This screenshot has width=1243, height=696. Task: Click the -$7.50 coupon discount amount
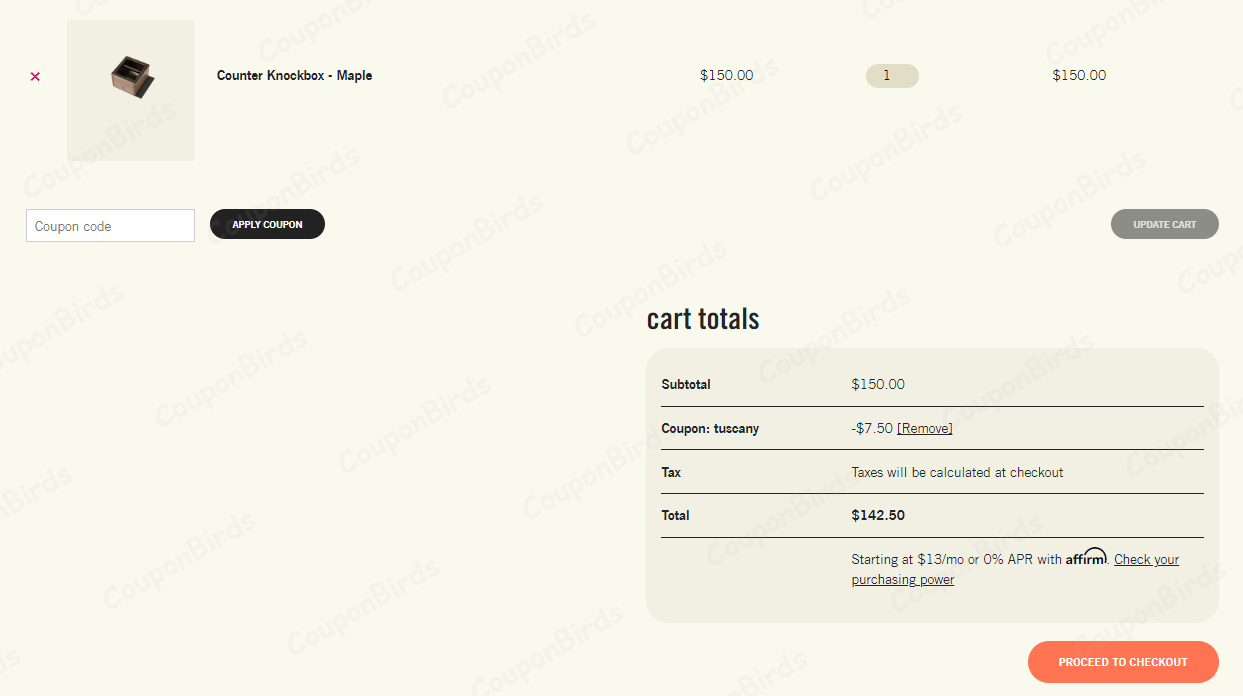871,428
